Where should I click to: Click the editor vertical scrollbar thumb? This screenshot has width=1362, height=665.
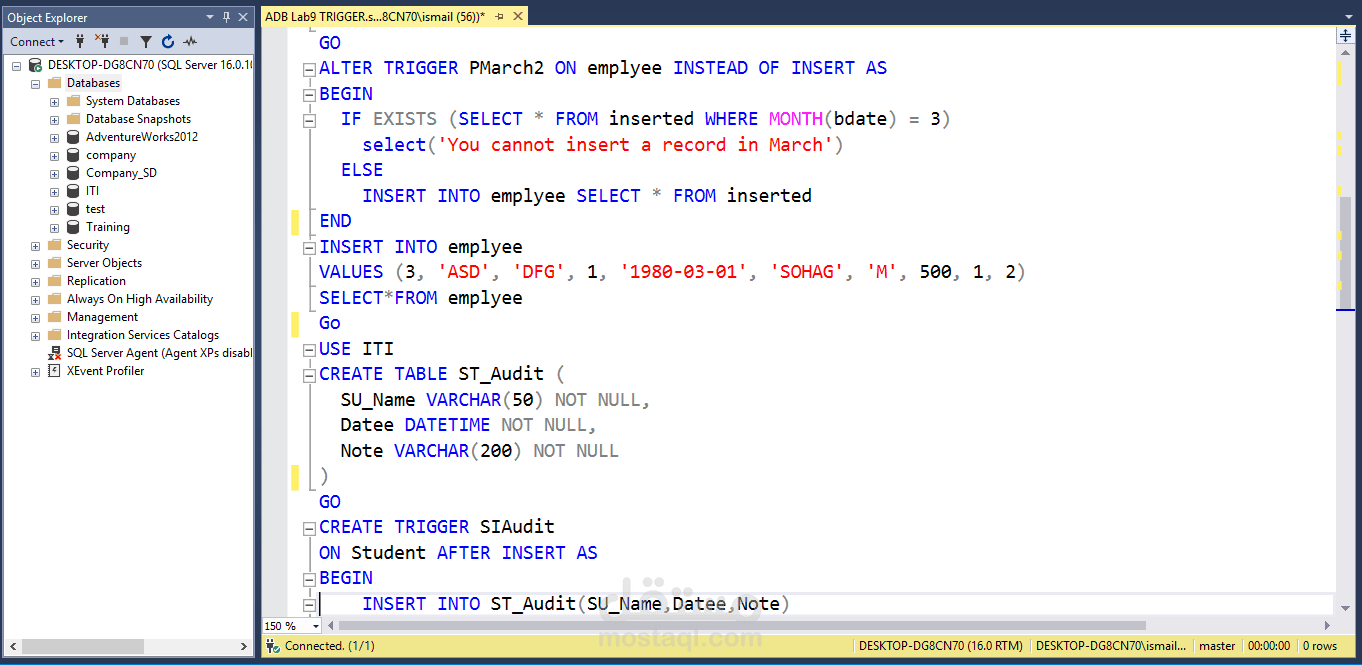pyautogui.click(x=1345, y=253)
